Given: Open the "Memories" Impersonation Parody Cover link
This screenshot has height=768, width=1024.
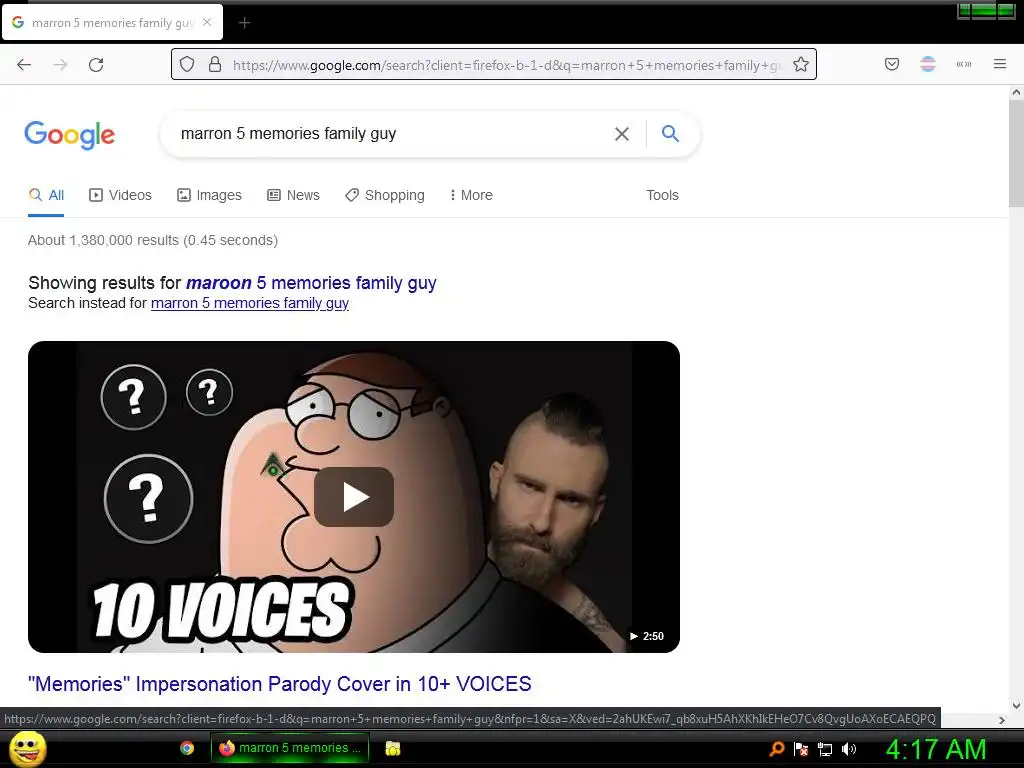Looking at the screenshot, I should coord(280,684).
